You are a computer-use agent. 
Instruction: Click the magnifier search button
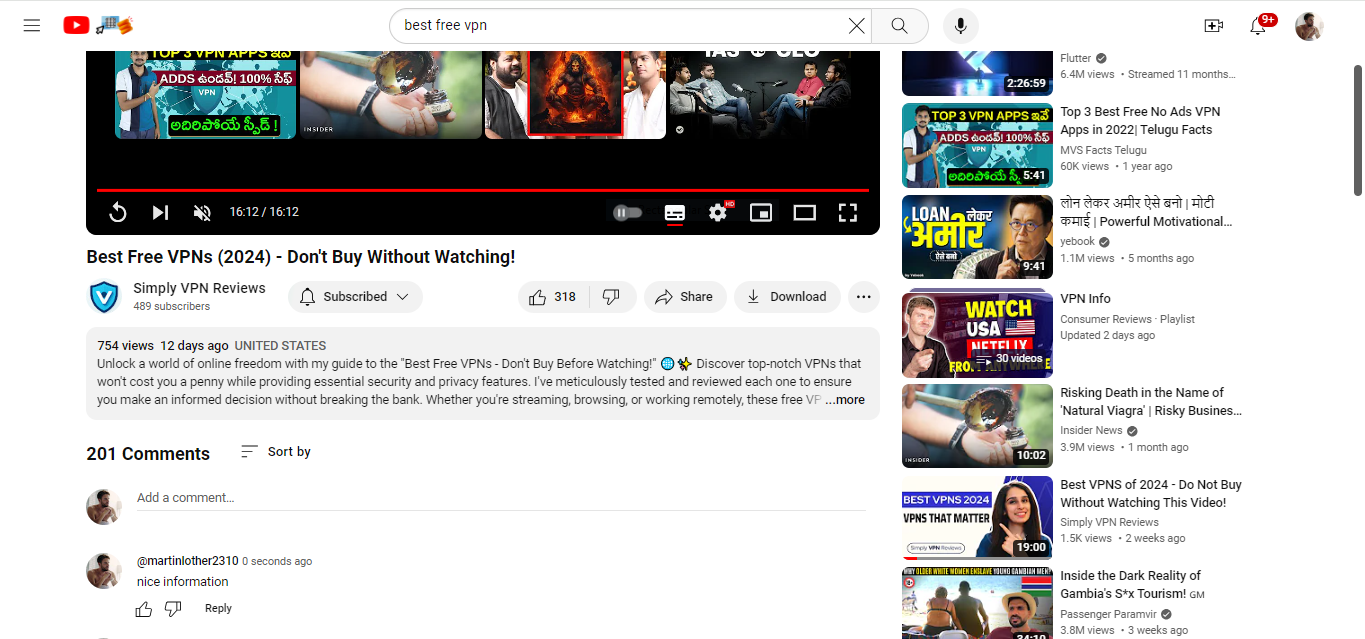tap(900, 25)
